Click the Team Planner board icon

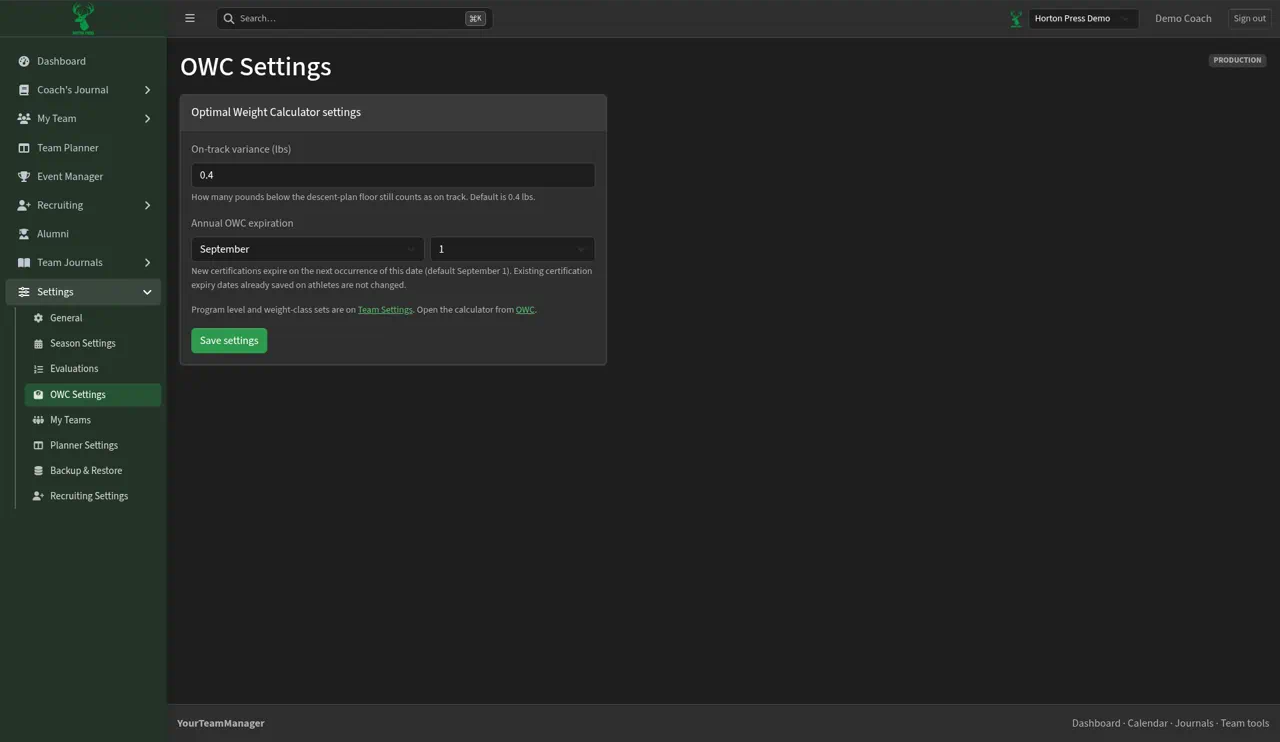coord(24,148)
